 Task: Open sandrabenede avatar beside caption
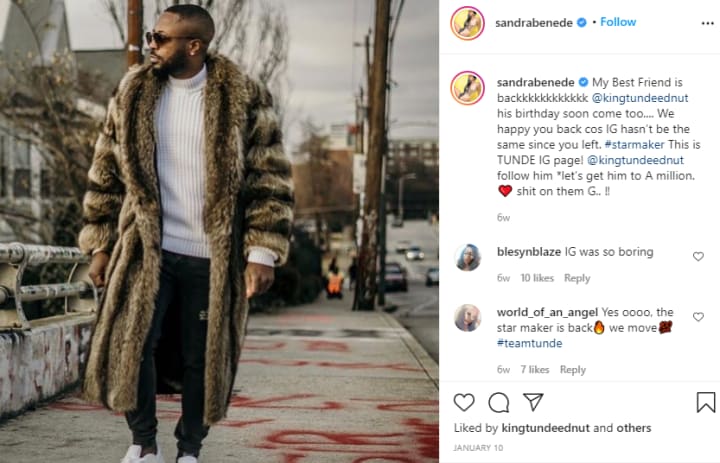[x=467, y=88]
